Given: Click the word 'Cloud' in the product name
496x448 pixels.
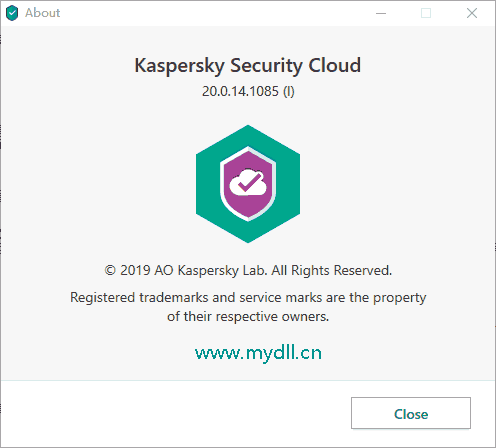Looking at the screenshot, I should 334,65.
